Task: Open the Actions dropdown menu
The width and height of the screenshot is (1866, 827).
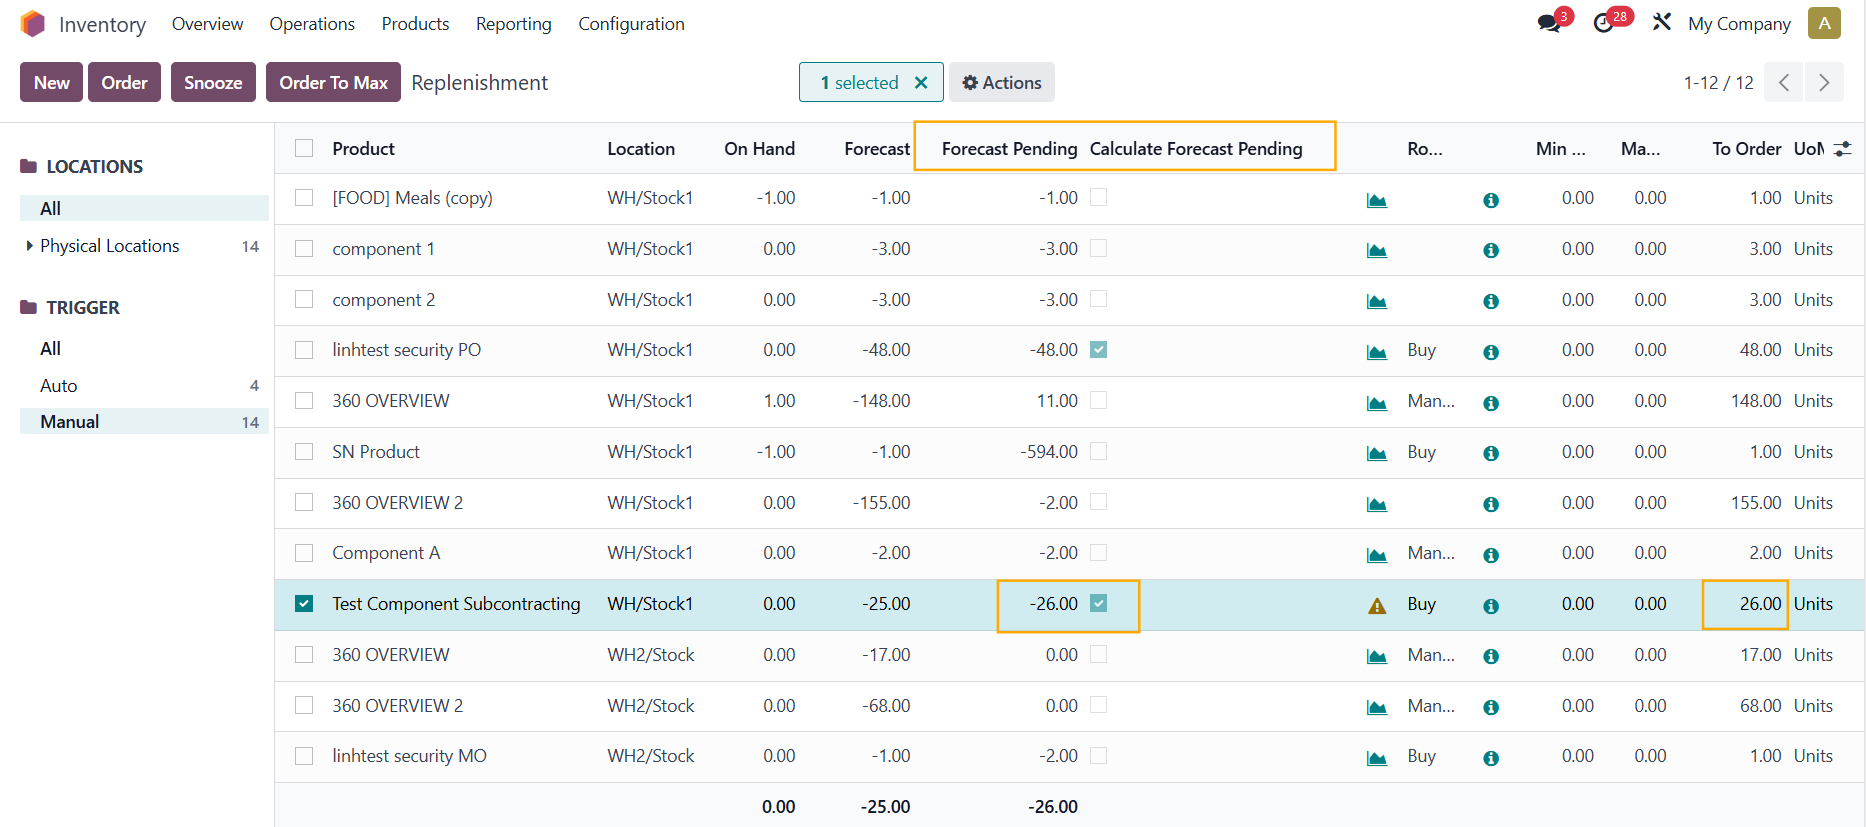Action: point(1001,83)
